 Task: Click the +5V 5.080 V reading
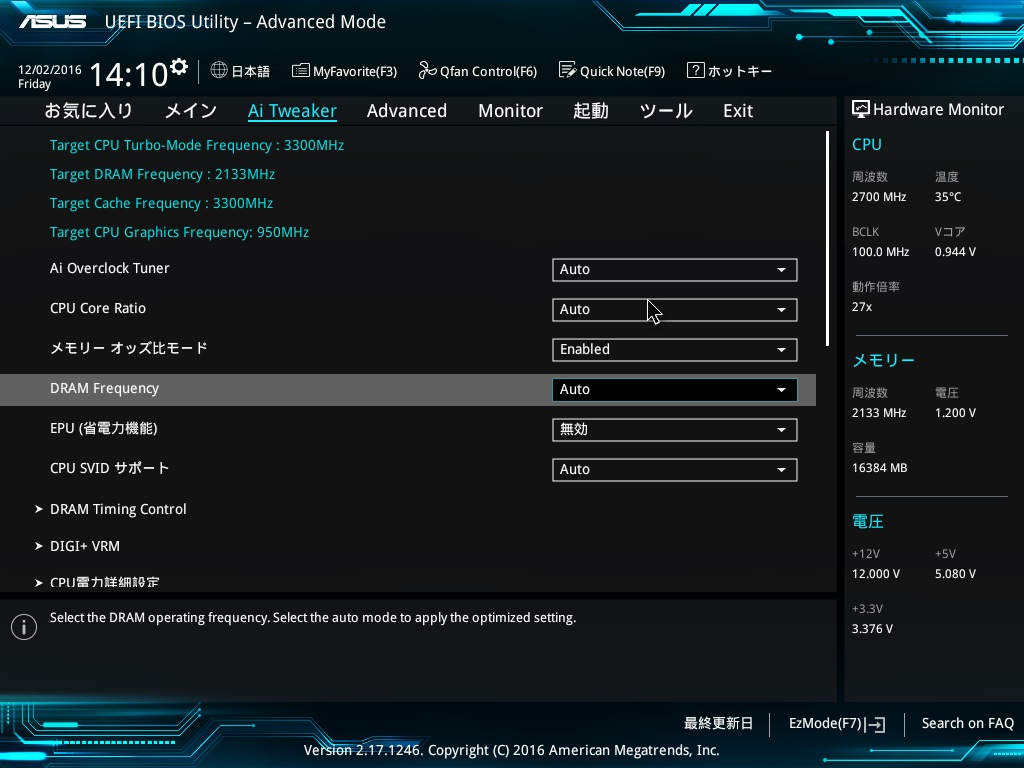click(x=955, y=573)
